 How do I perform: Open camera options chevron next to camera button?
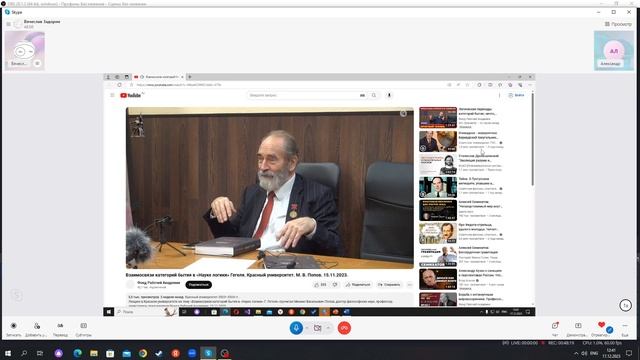[x=328, y=328]
